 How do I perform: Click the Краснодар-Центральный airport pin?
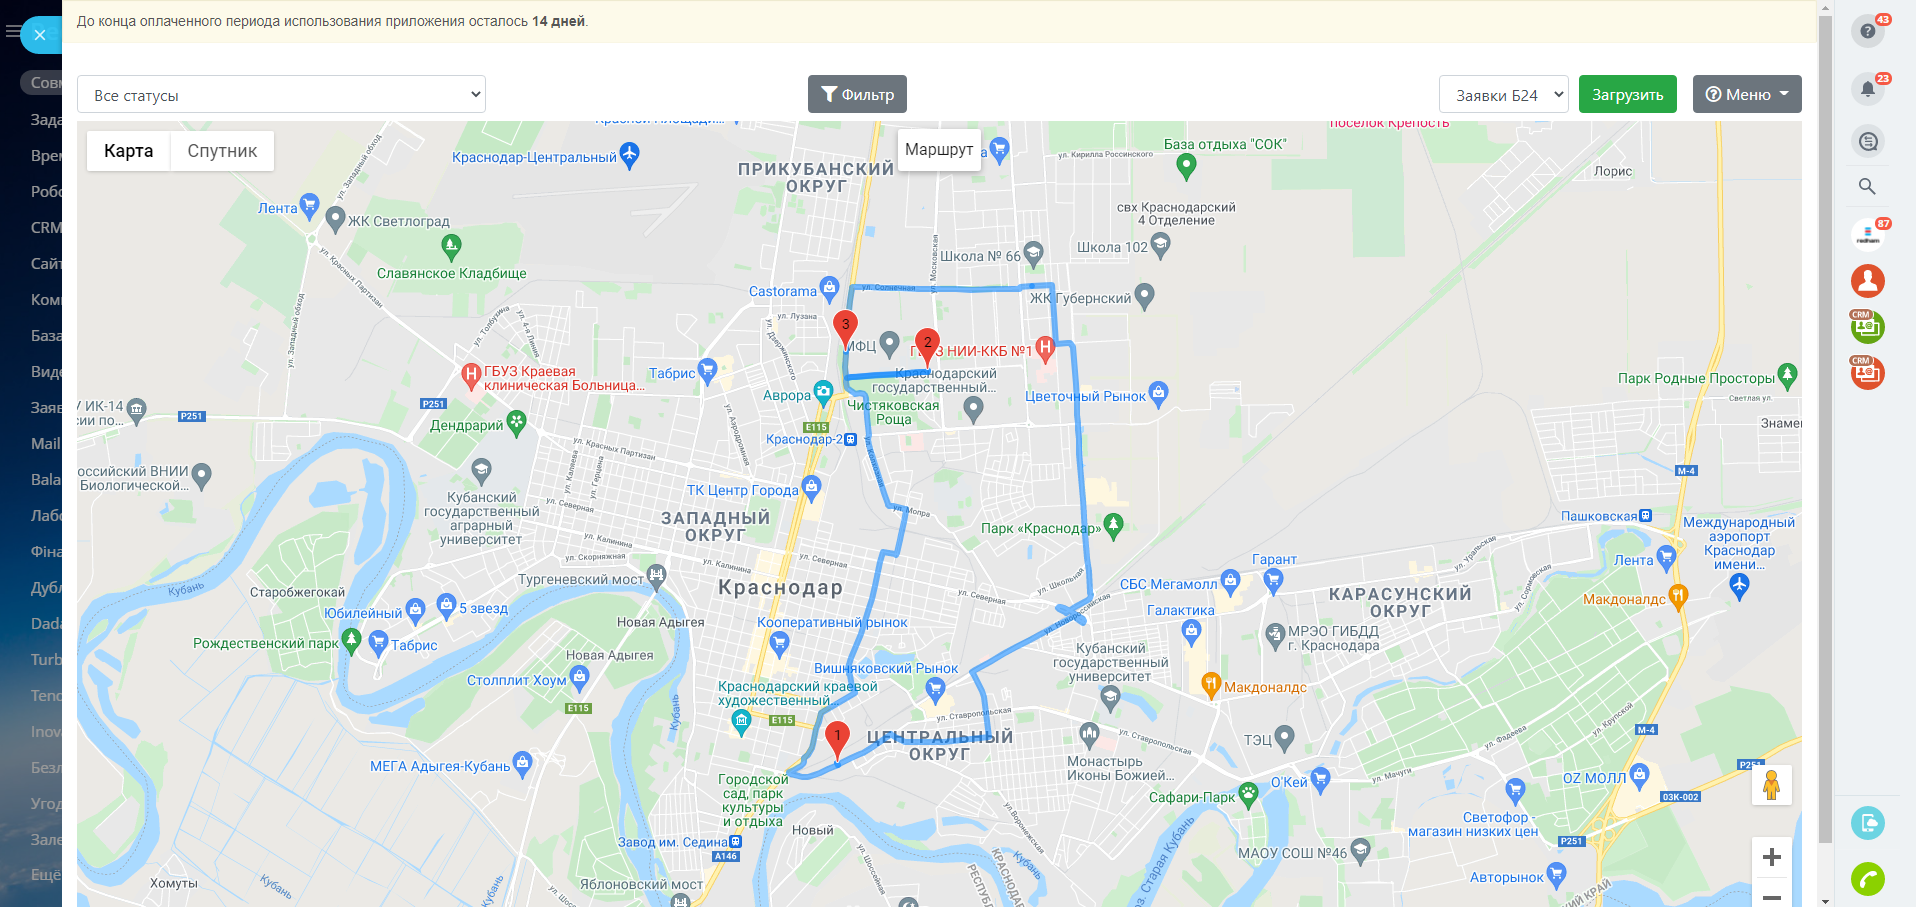coord(629,155)
